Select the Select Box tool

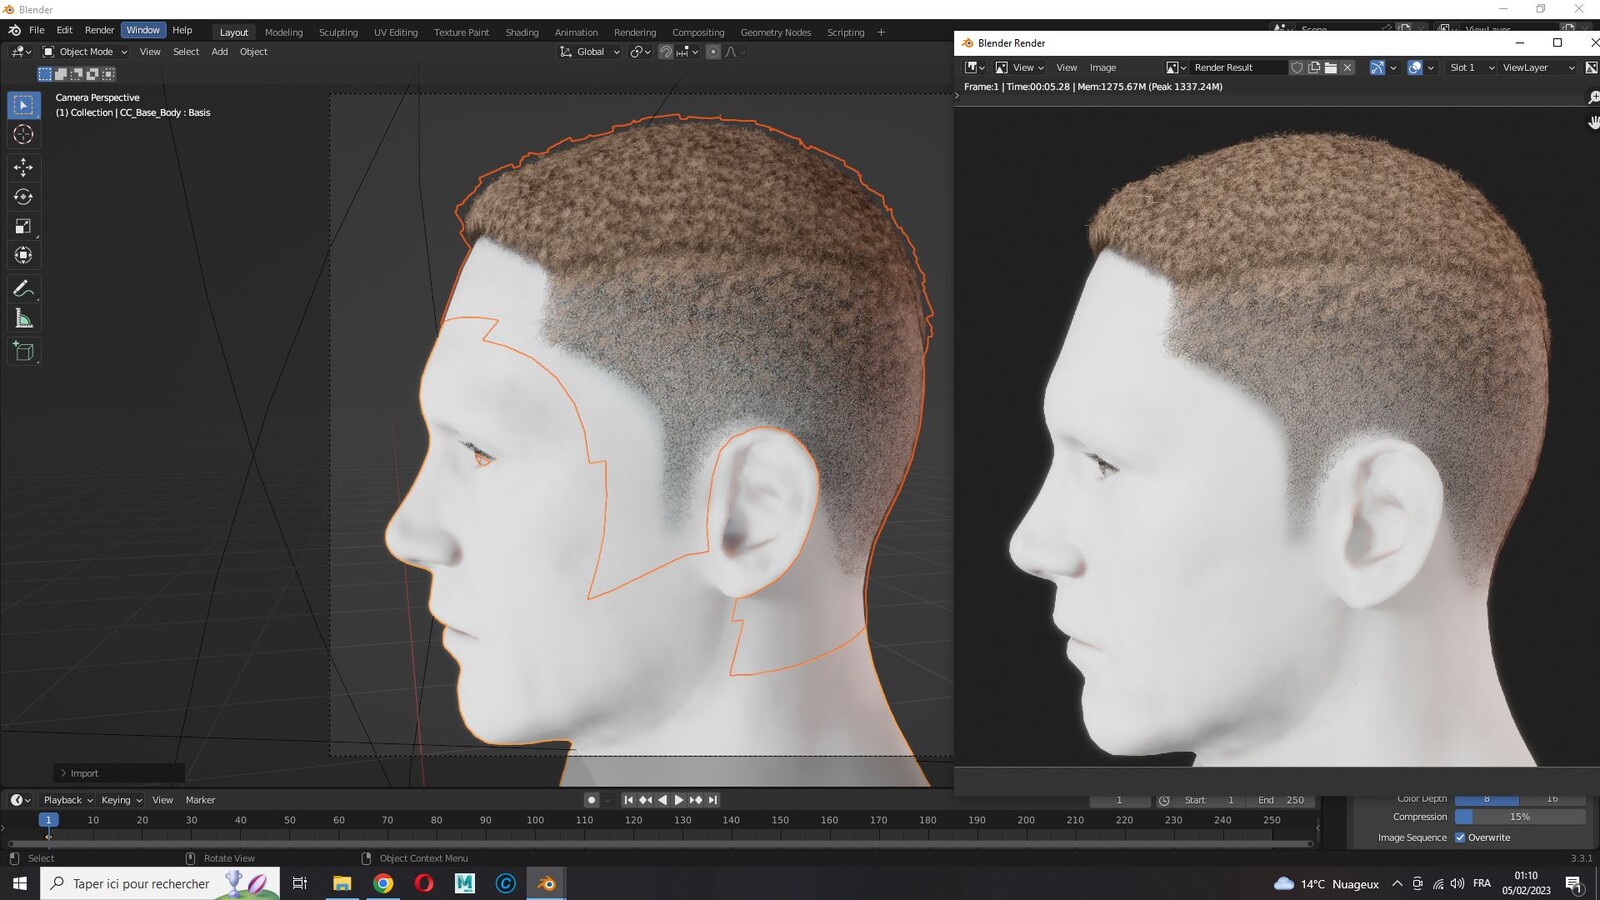[24, 105]
